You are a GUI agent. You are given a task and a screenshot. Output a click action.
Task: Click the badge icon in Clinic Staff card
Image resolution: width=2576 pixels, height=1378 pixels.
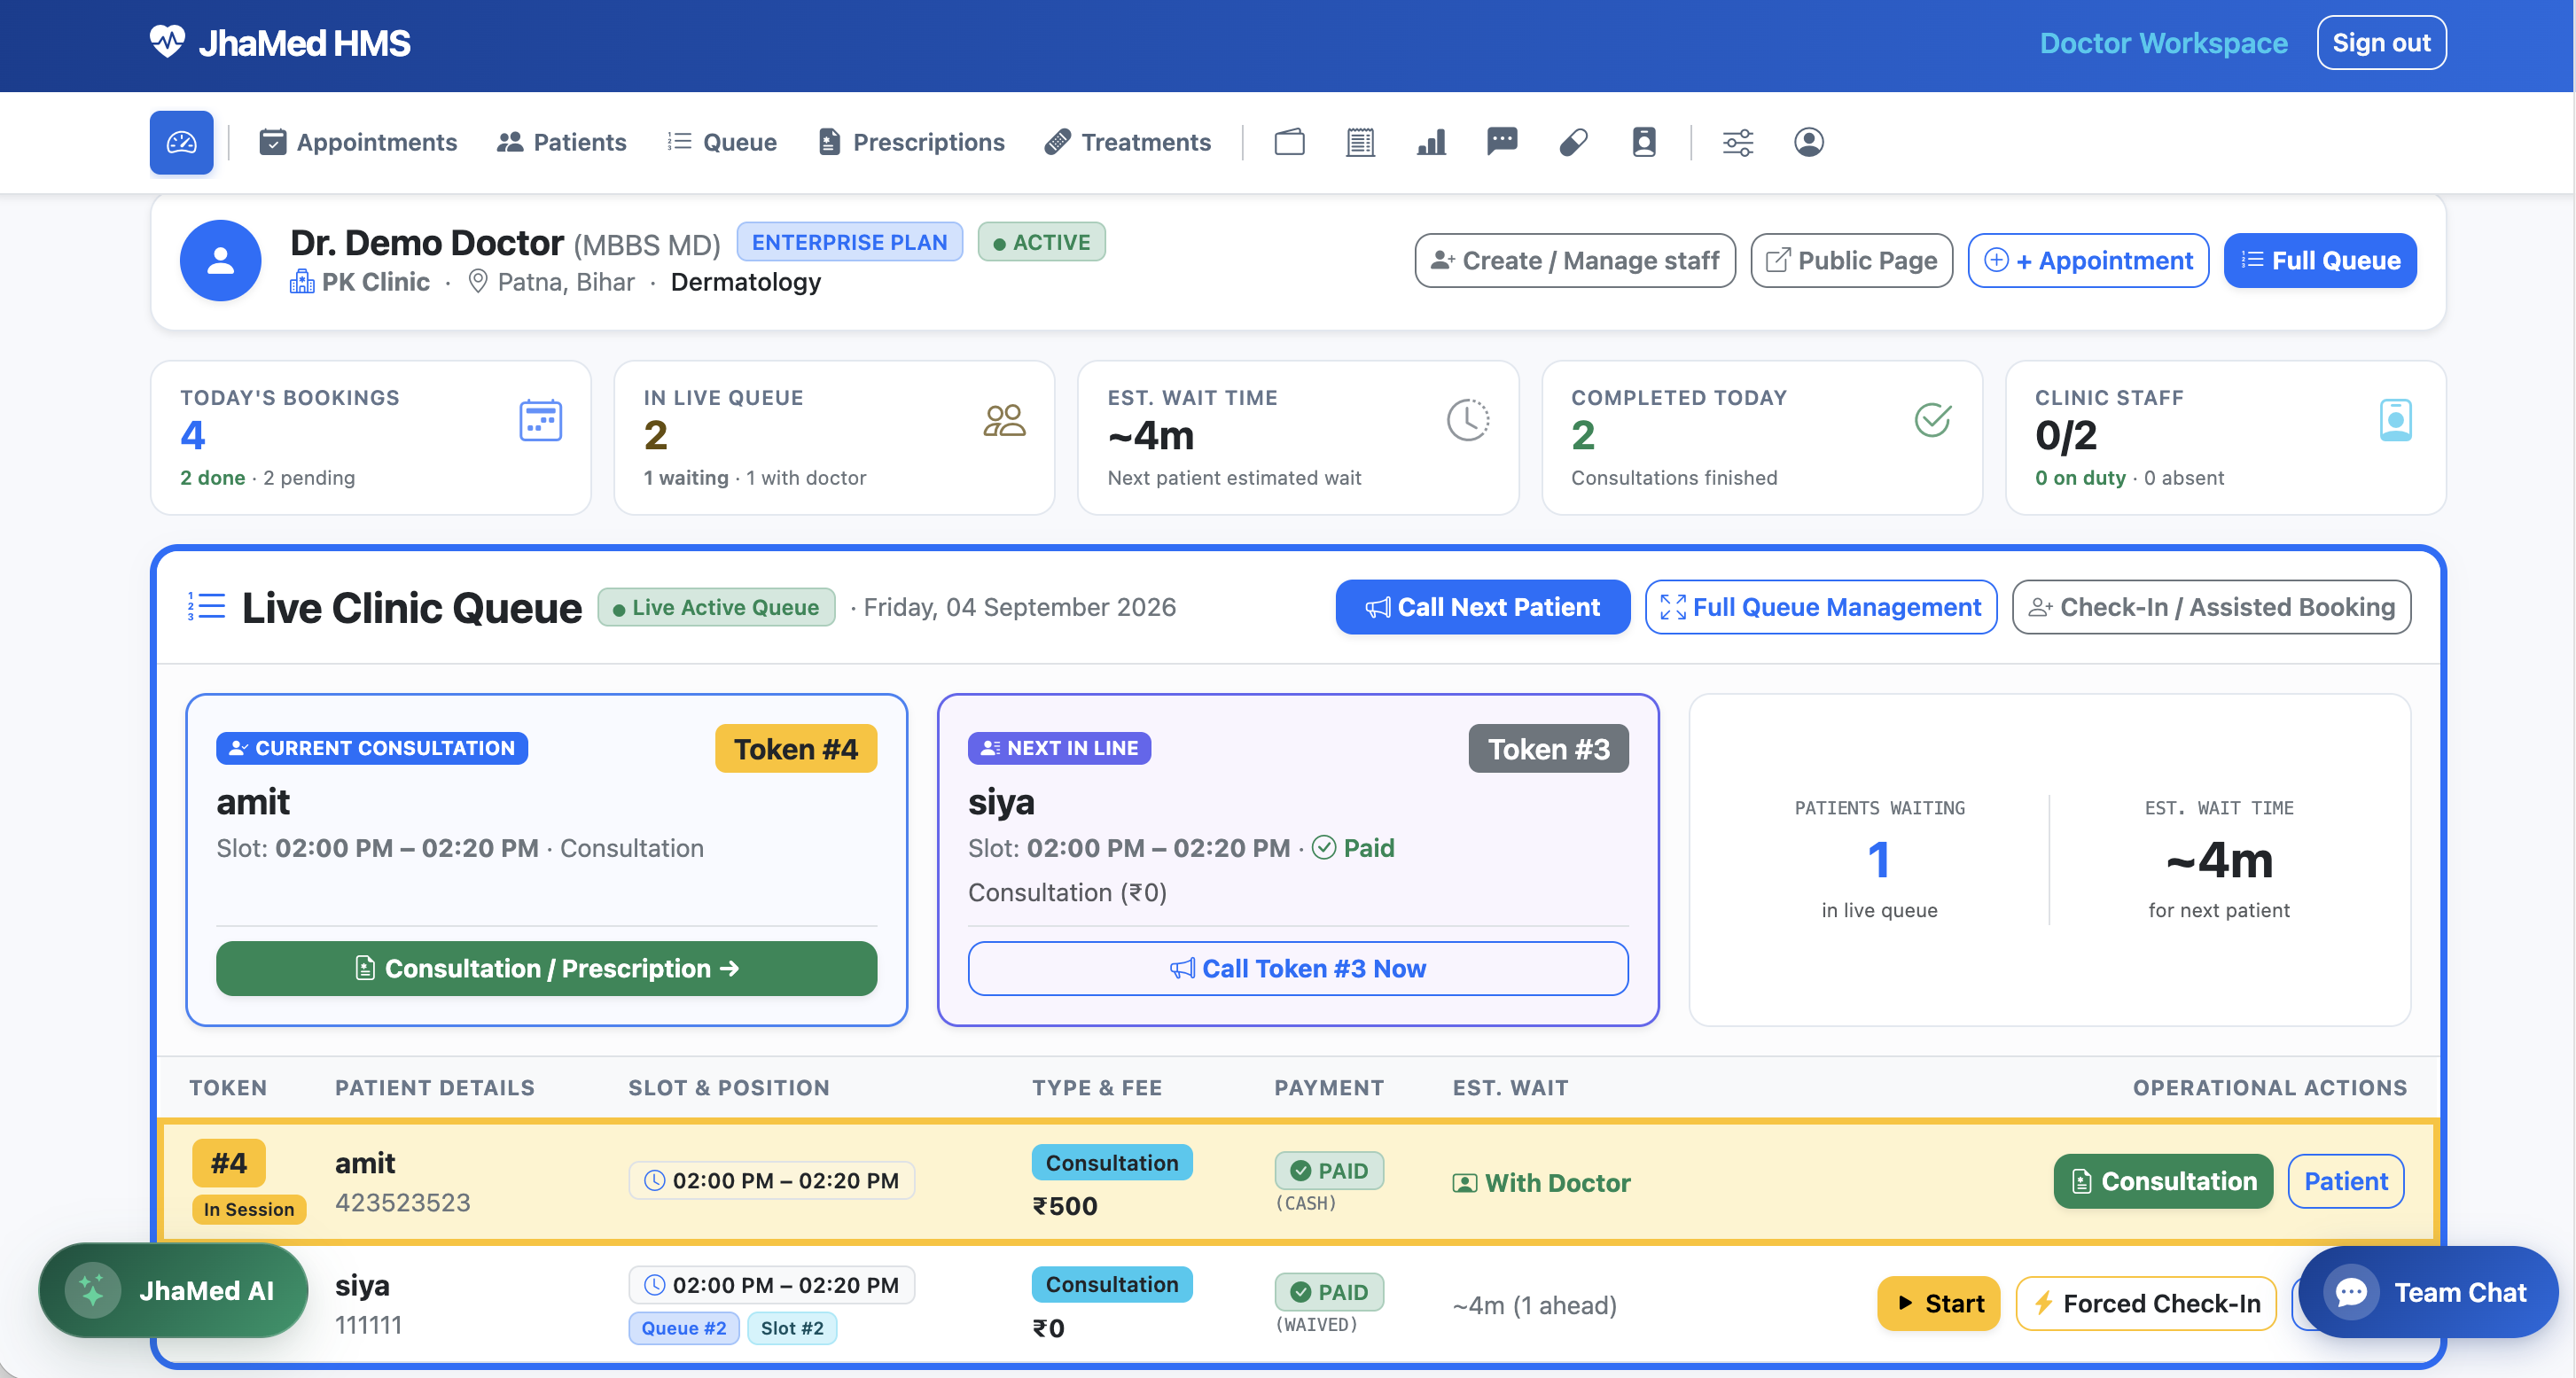[2396, 420]
